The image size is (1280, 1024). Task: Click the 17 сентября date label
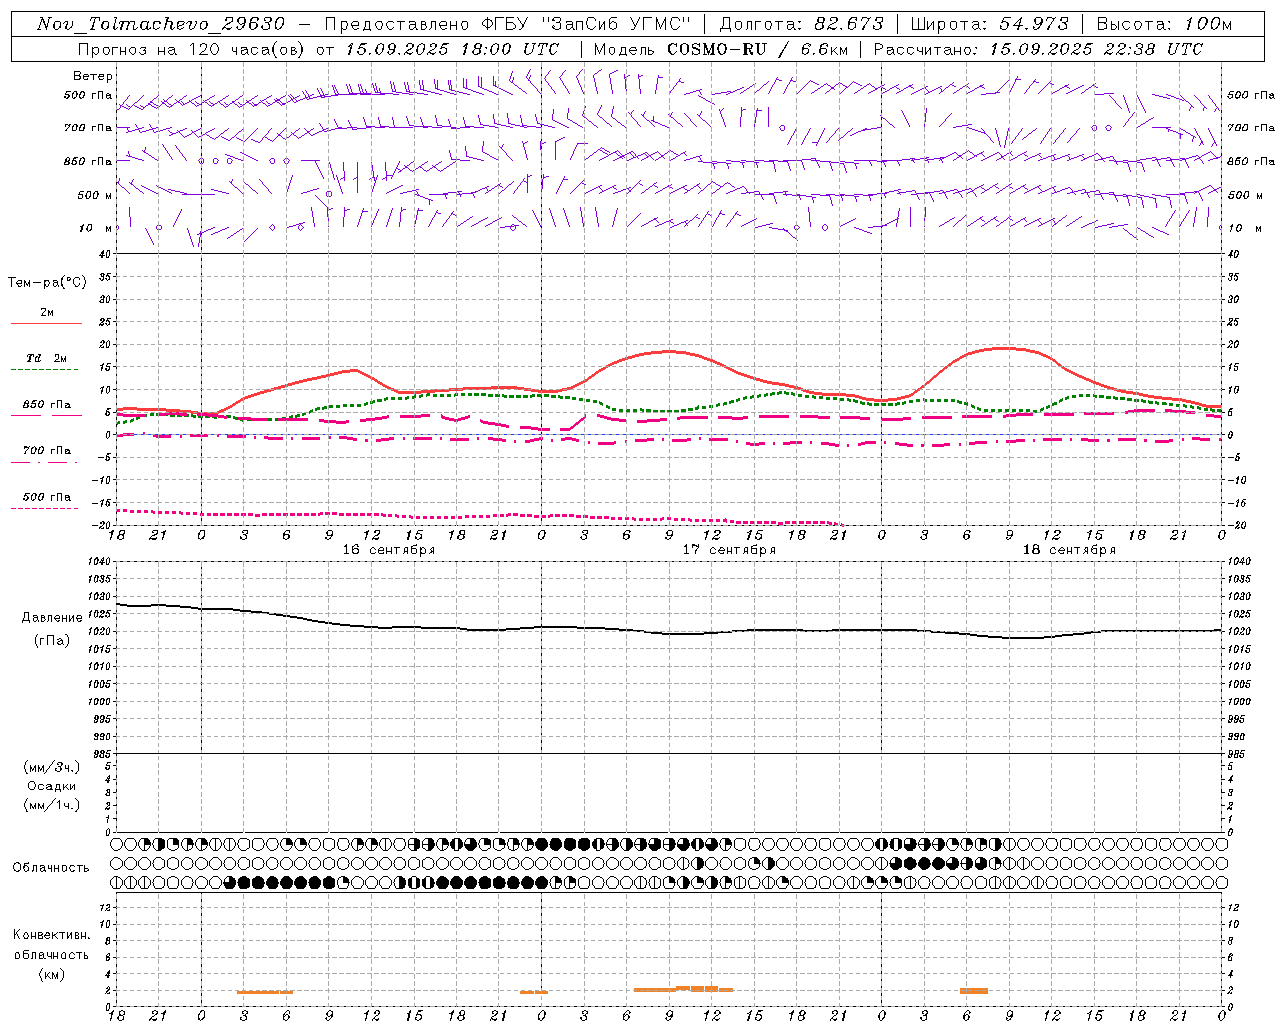coord(729,550)
